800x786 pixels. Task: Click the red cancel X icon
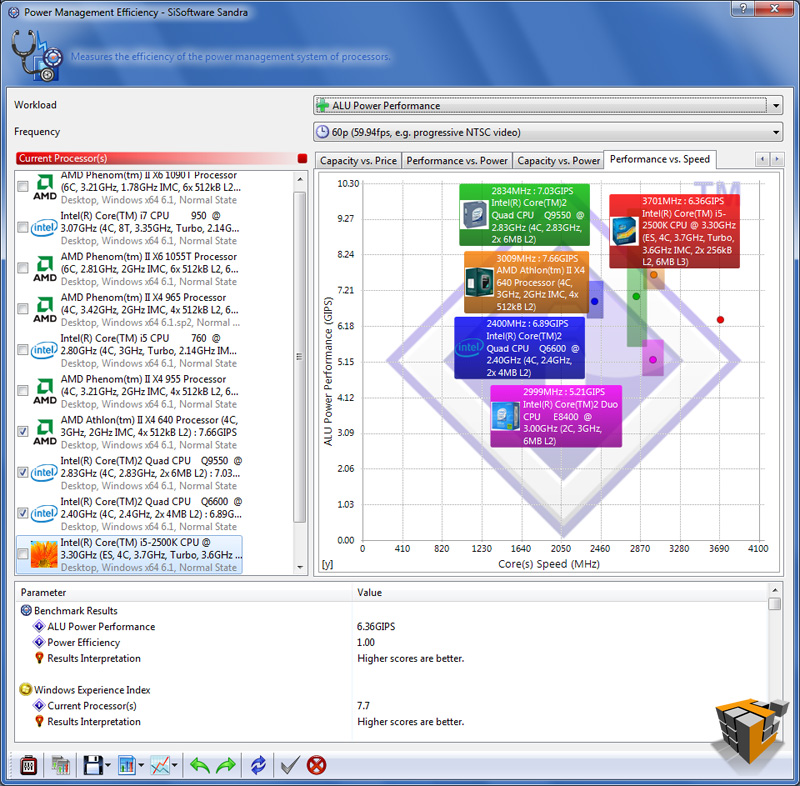coord(316,765)
